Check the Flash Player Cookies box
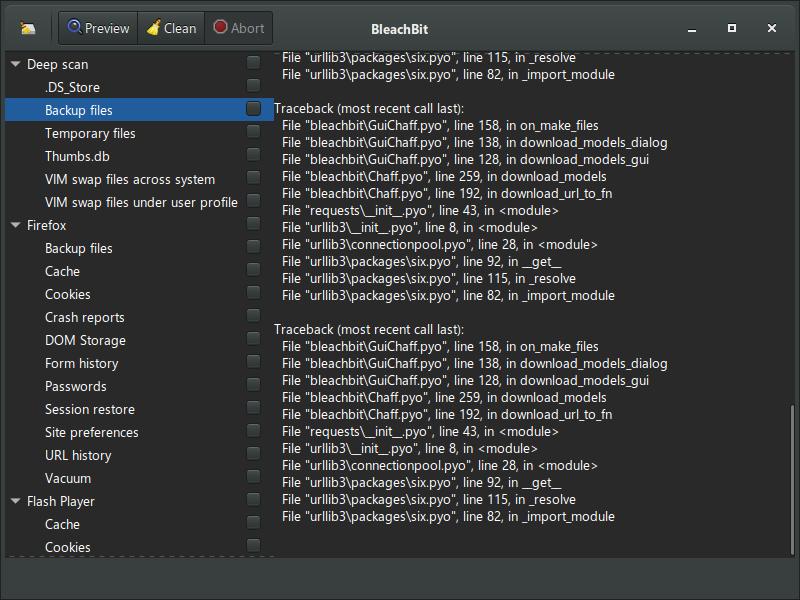The height and width of the screenshot is (600, 800). [254, 545]
